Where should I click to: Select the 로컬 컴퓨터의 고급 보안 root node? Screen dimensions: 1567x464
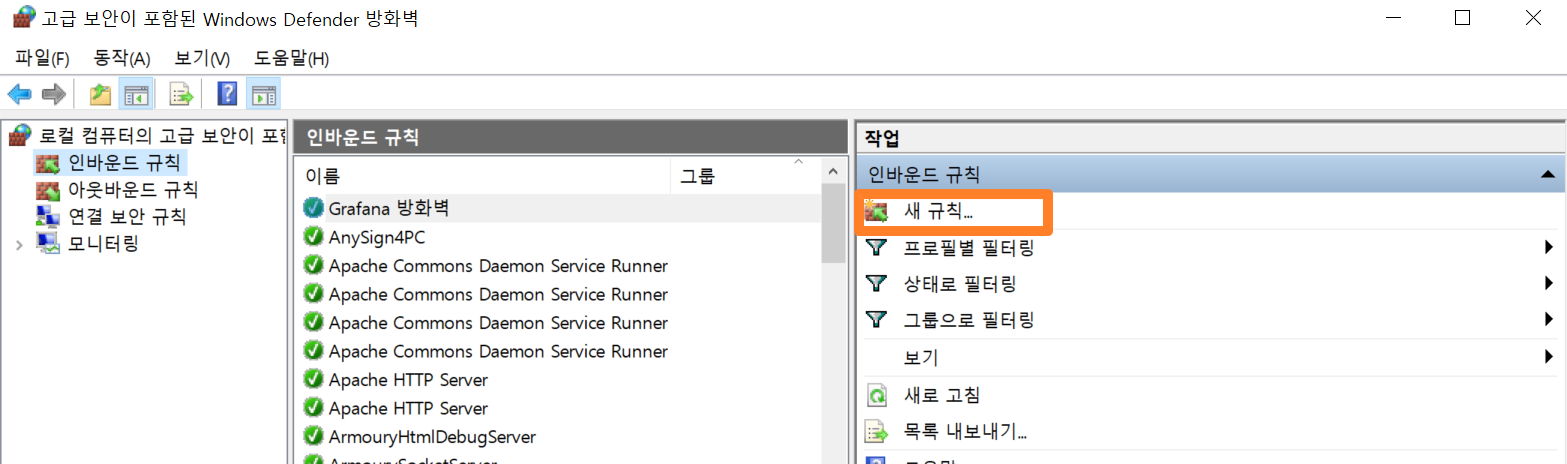pos(148,135)
